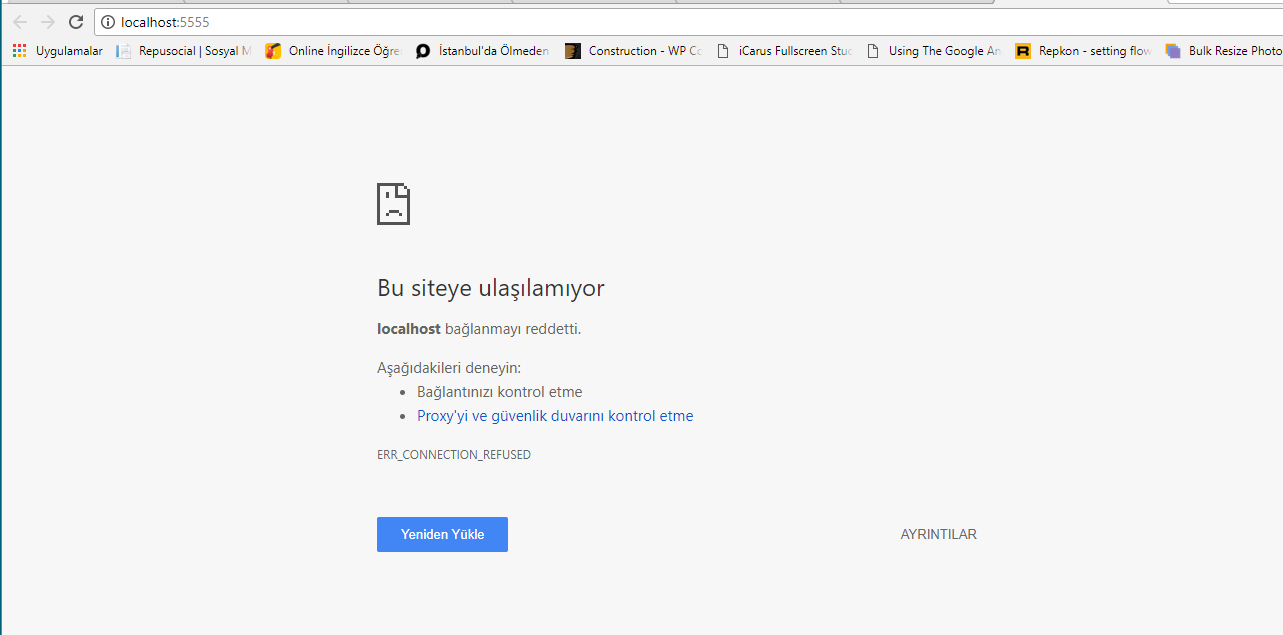The image size is (1283, 635).
Task: Click the Bağlantınızı kontrol etme suggestion
Action: tap(500, 392)
